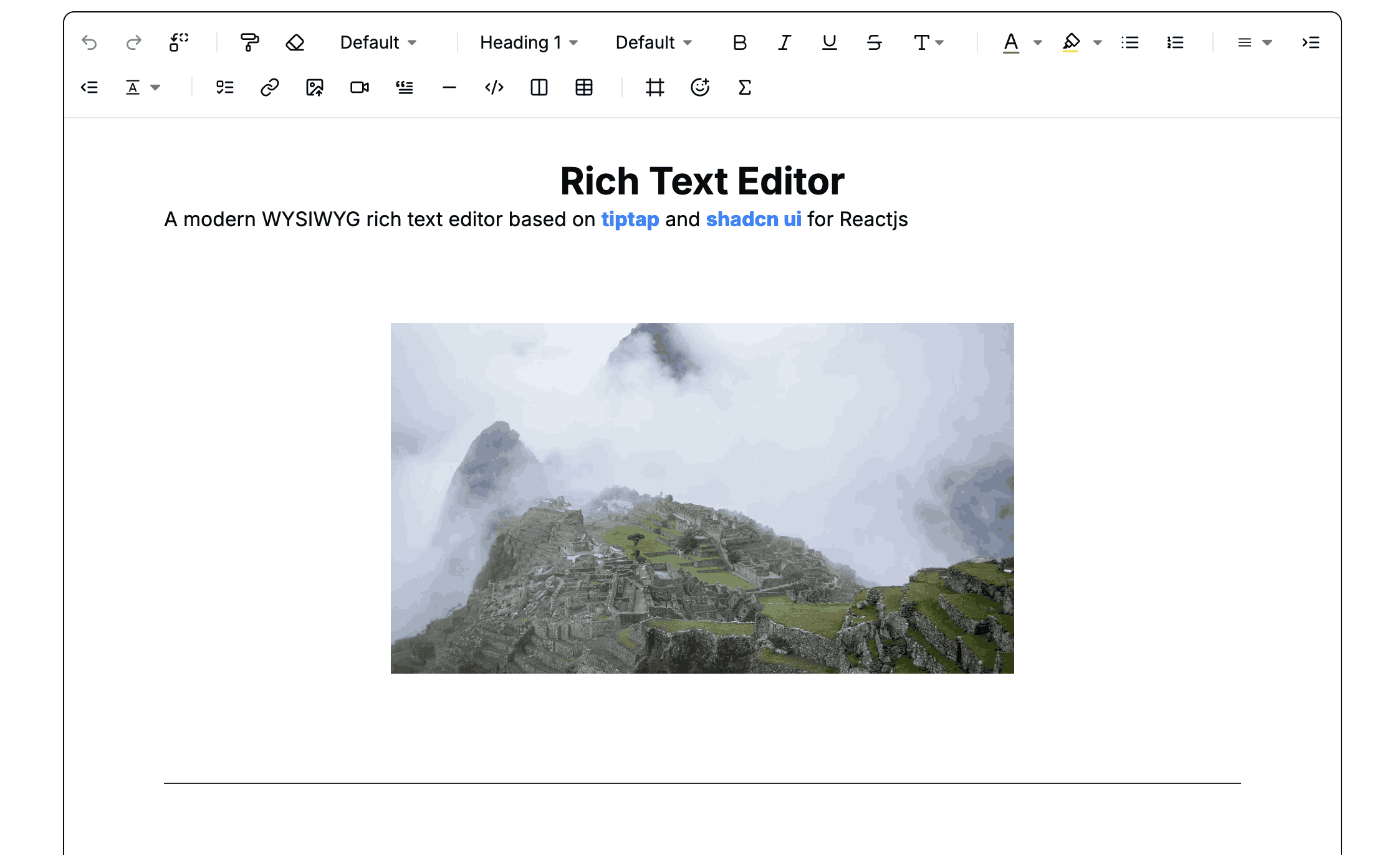Insert a horizontal rule line
The height and width of the screenshot is (855, 1400).
tap(449, 88)
